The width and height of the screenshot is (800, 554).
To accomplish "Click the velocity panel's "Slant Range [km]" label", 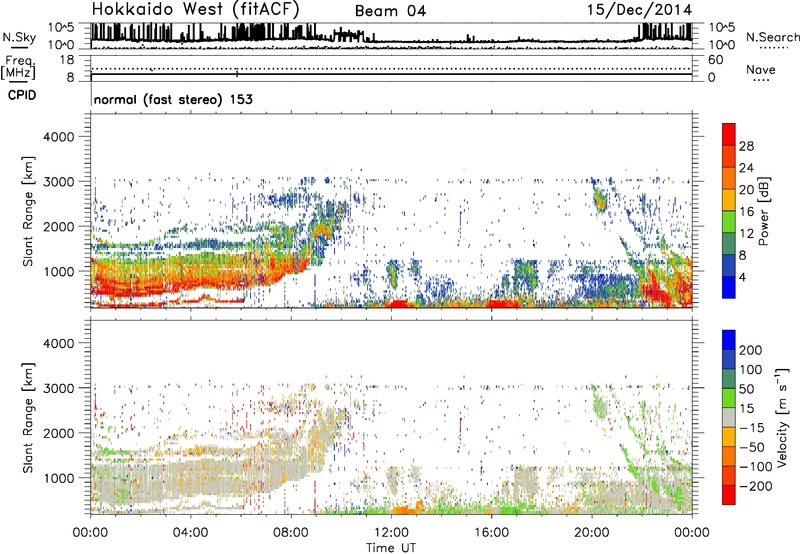I will 28,417.
